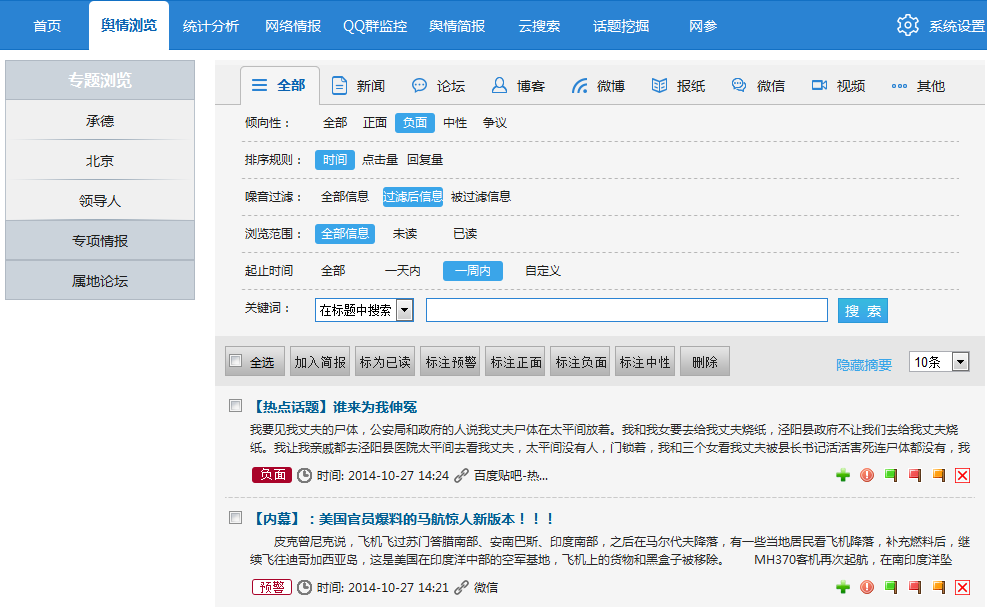Click the green plus icon on the 马航 article

click(x=843, y=588)
